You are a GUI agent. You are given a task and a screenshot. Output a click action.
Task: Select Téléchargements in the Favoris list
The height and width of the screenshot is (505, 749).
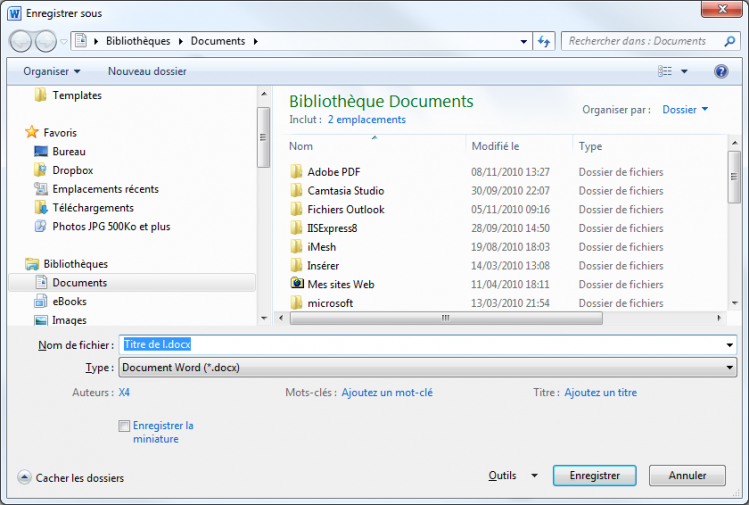(x=92, y=208)
